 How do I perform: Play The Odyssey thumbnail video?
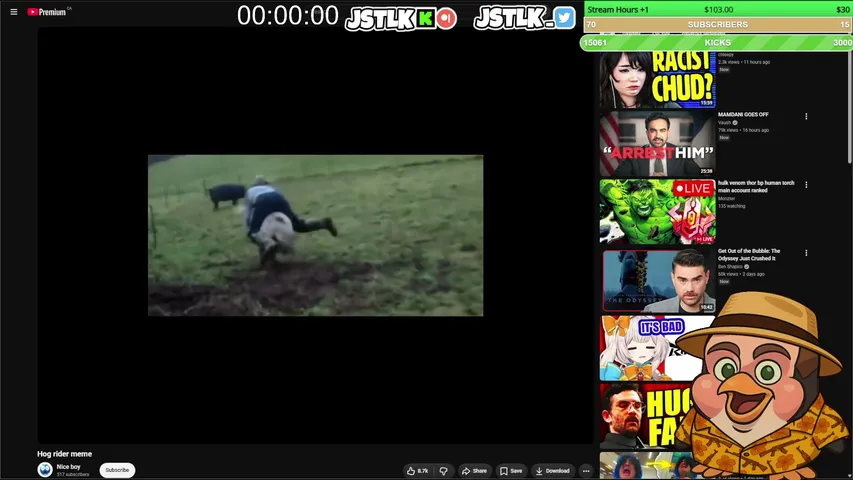pos(659,281)
